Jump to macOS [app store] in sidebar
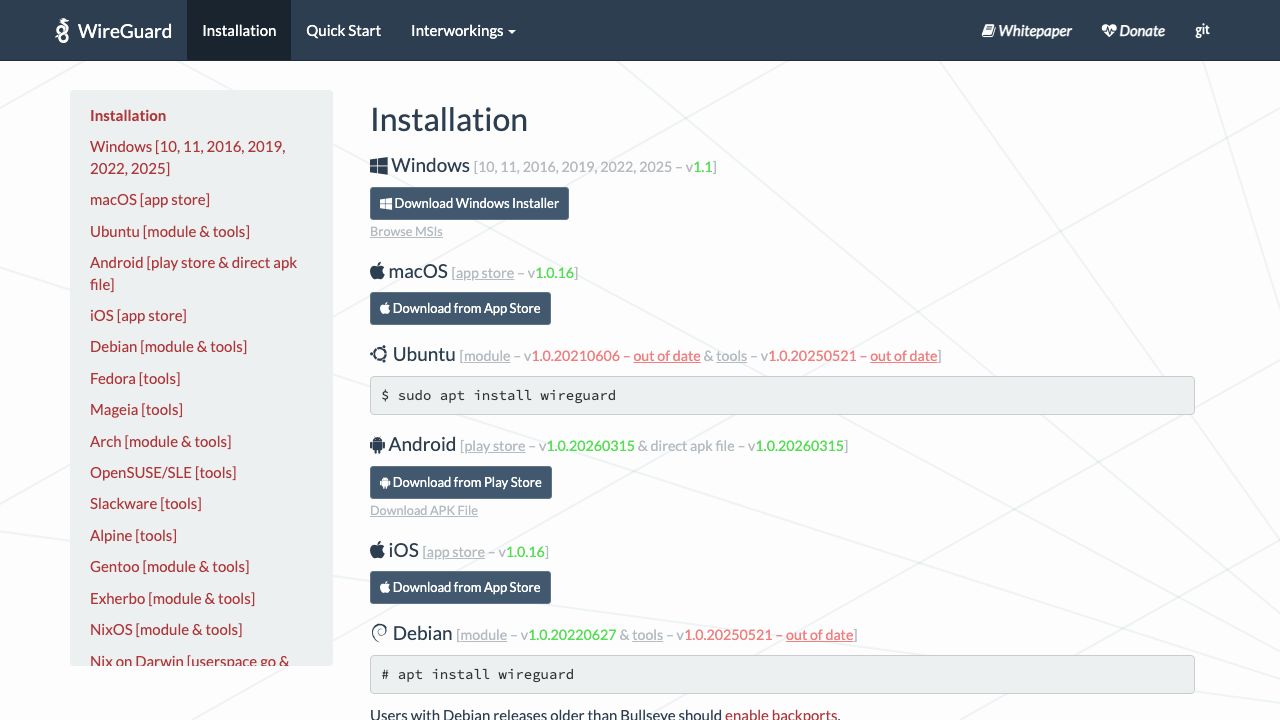The height and width of the screenshot is (720, 1280). [x=150, y=199]
